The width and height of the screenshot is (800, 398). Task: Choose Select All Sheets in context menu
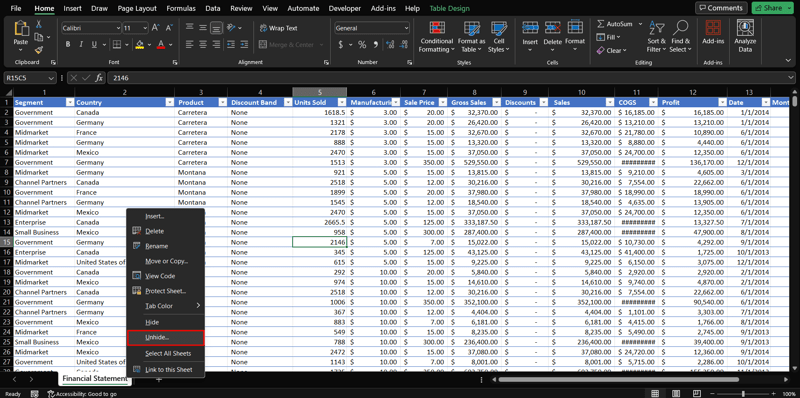[x=166, y=354]
